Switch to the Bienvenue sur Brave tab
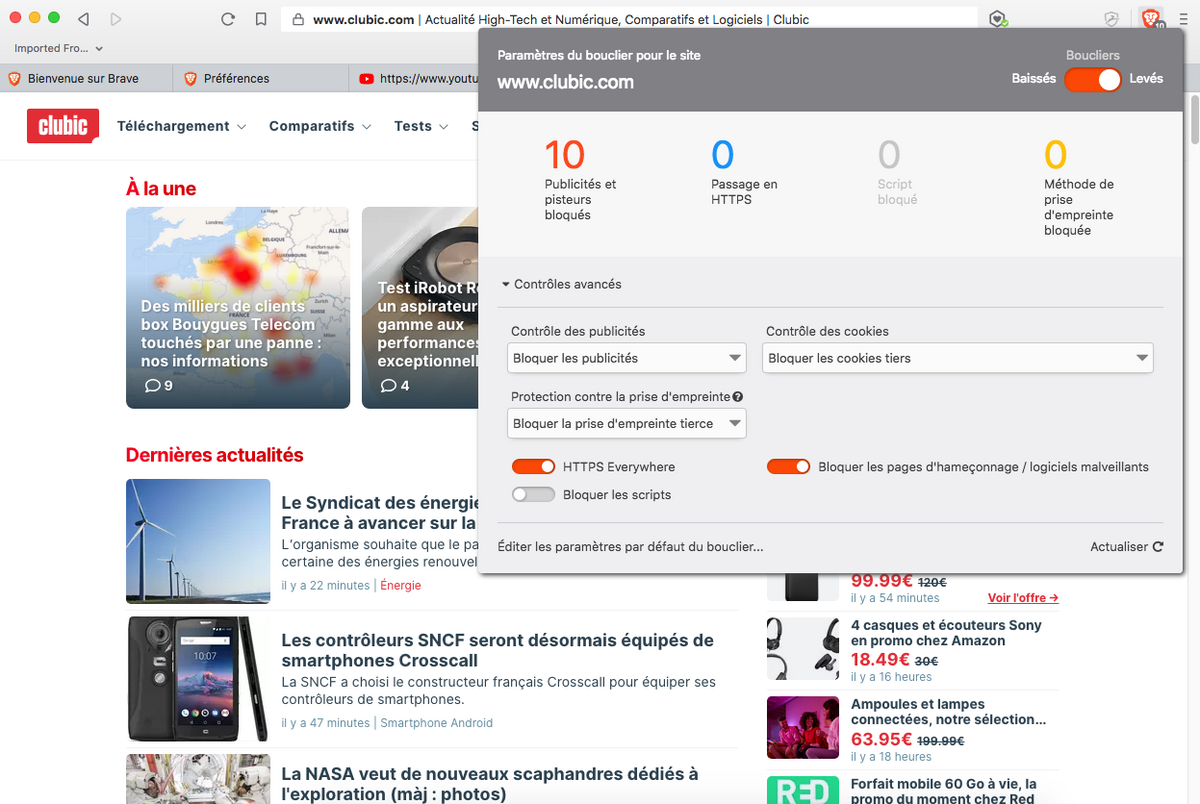This screenshot has width=1200, height=804. (86, 78)
